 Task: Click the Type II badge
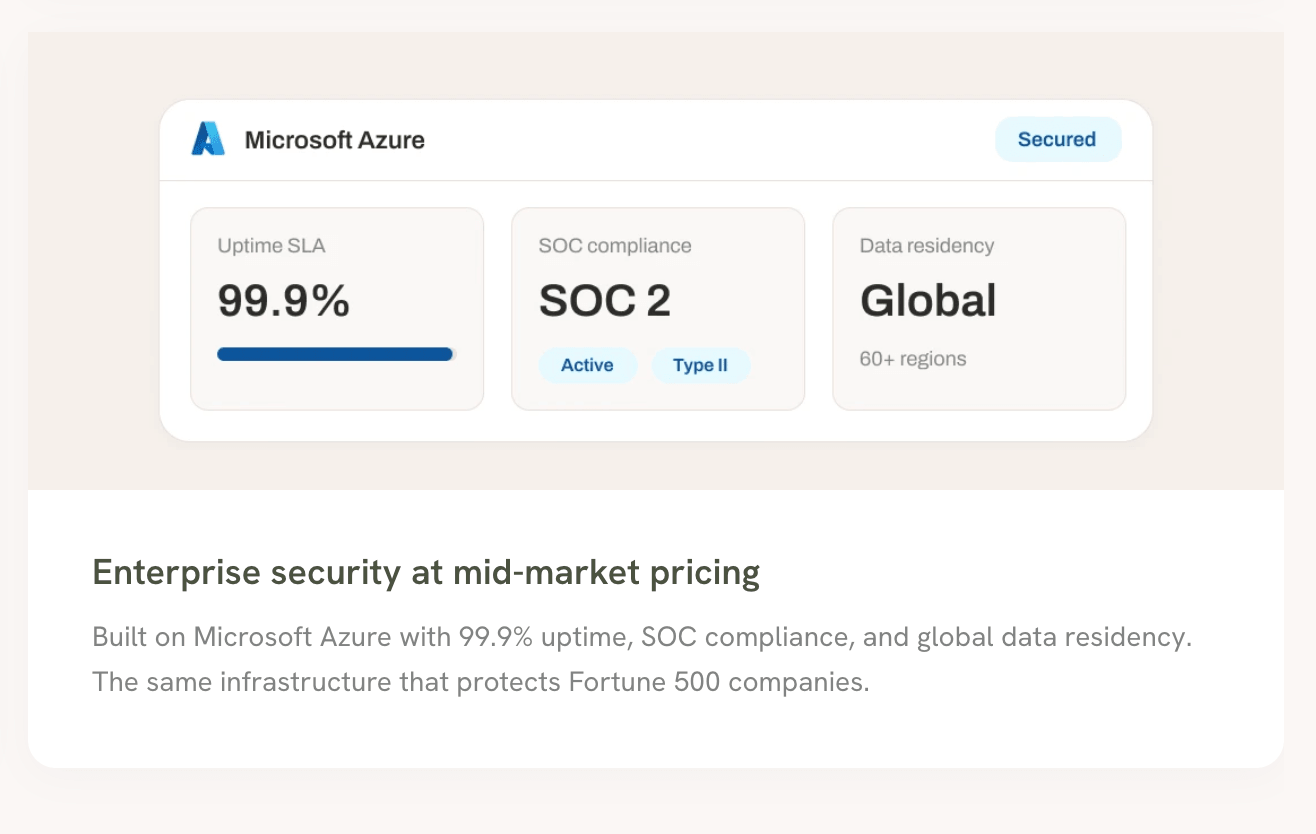(x=700, y=365)
